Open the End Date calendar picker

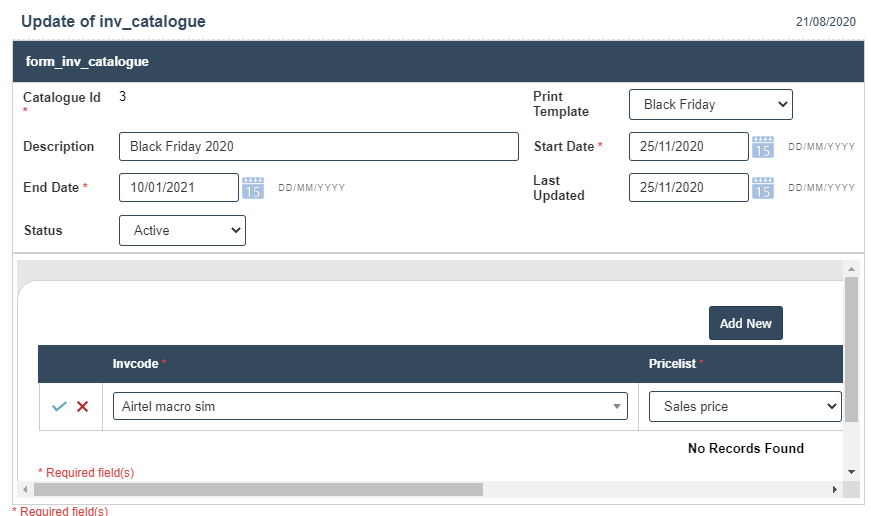click(x=253, y=187)
